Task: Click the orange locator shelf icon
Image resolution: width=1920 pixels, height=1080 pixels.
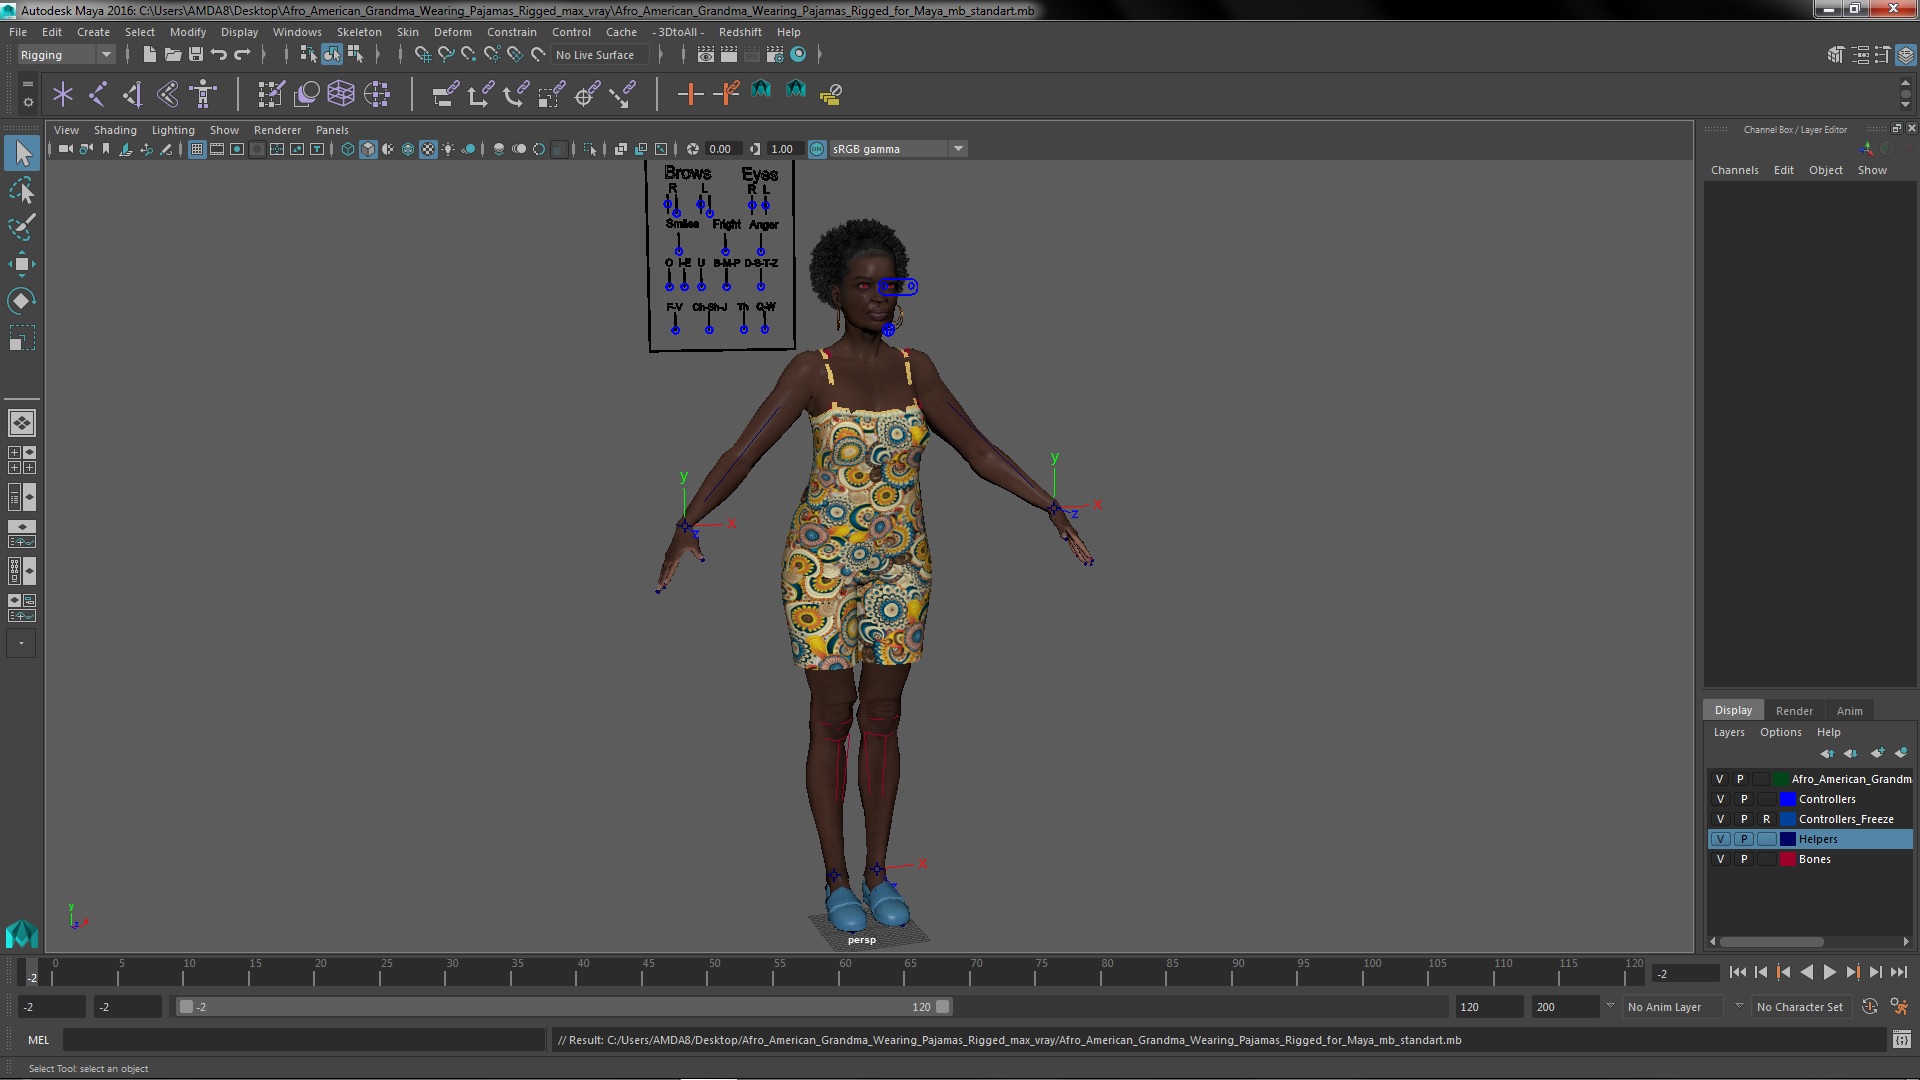Action: click(x=690, y=94)
